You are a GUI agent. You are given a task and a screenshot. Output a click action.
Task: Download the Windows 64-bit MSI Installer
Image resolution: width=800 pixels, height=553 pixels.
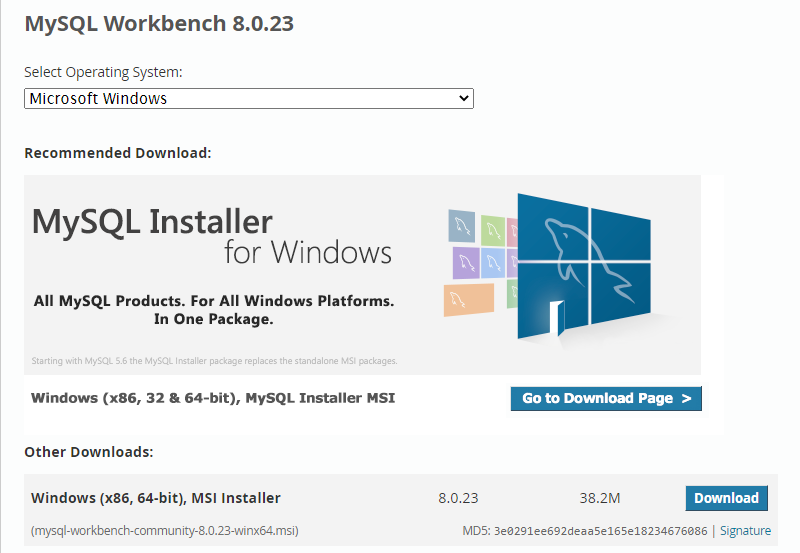727,498
